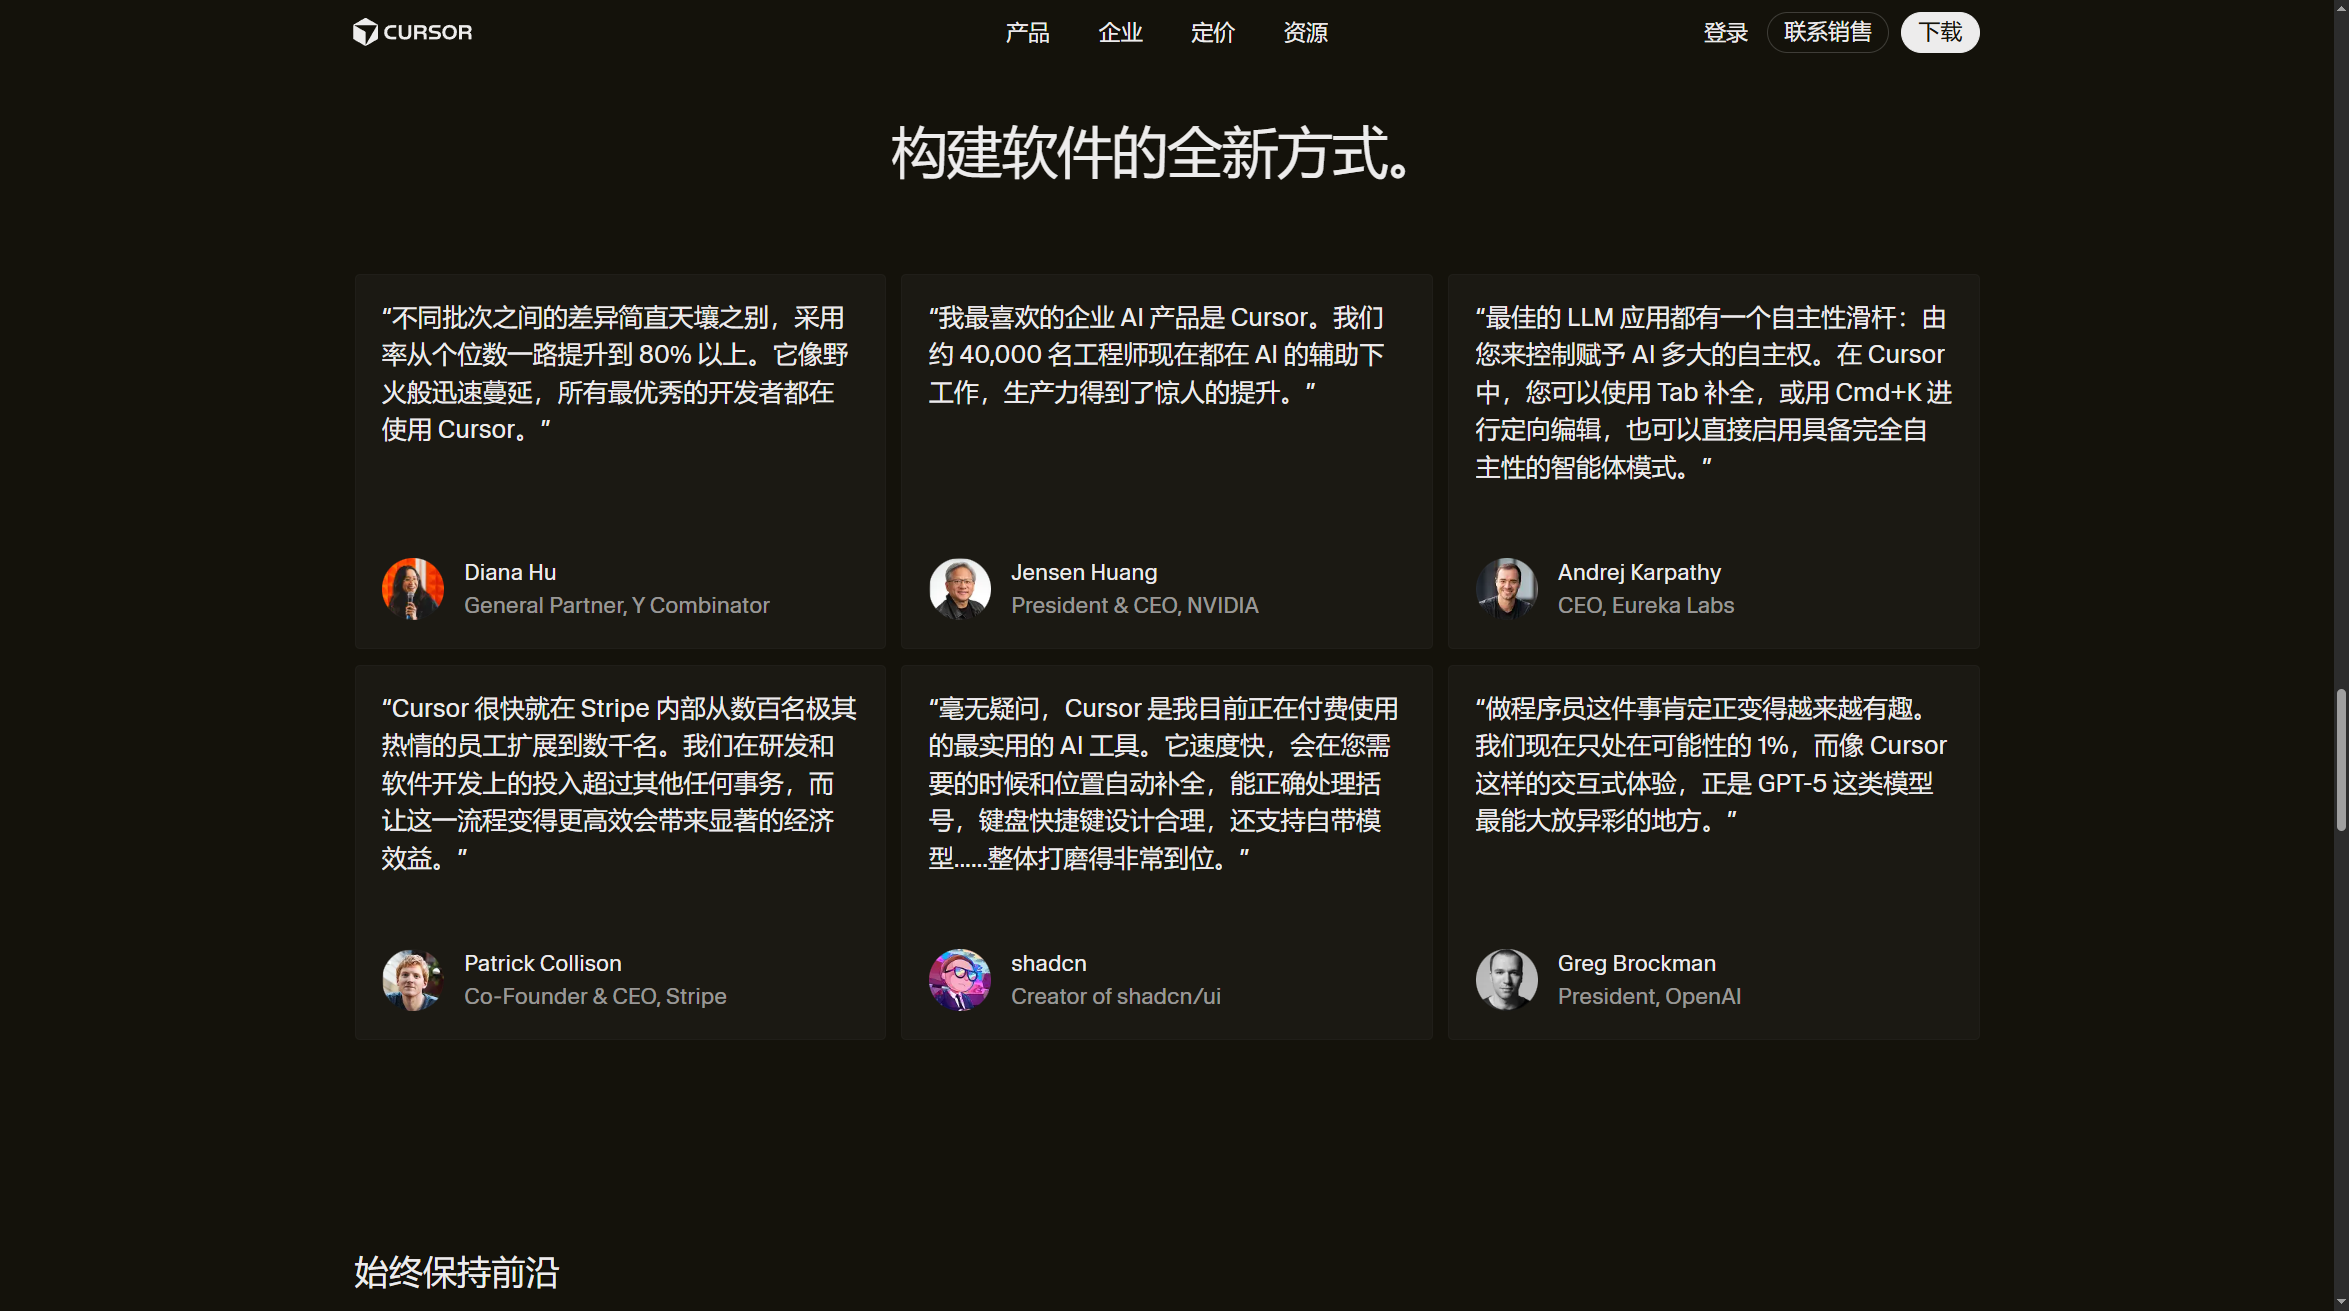Click shadcn's quote about the most useful AI tool

click(x=1163, y=783)
